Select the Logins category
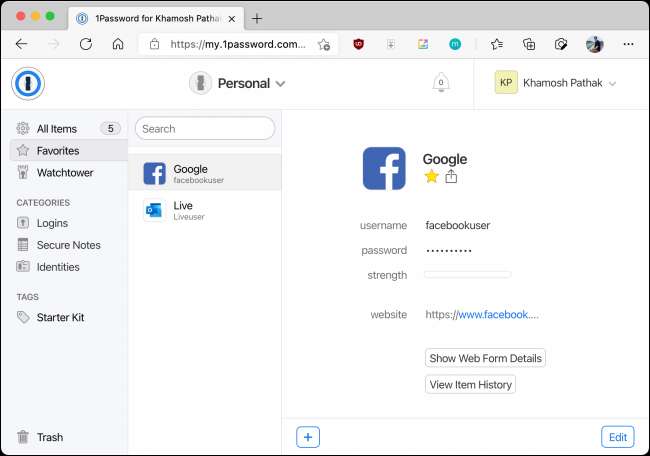The width and height of the screenshot is (650, 456). (x=68, y=223)
